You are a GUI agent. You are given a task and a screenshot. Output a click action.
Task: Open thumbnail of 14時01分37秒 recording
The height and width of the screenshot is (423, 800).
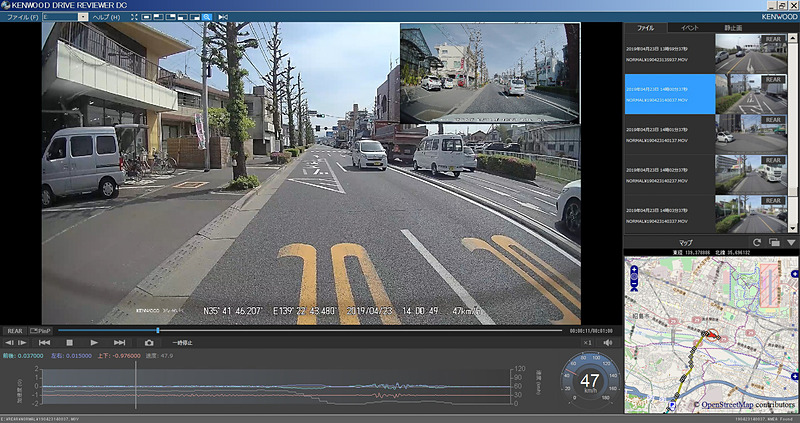(751, 134)
